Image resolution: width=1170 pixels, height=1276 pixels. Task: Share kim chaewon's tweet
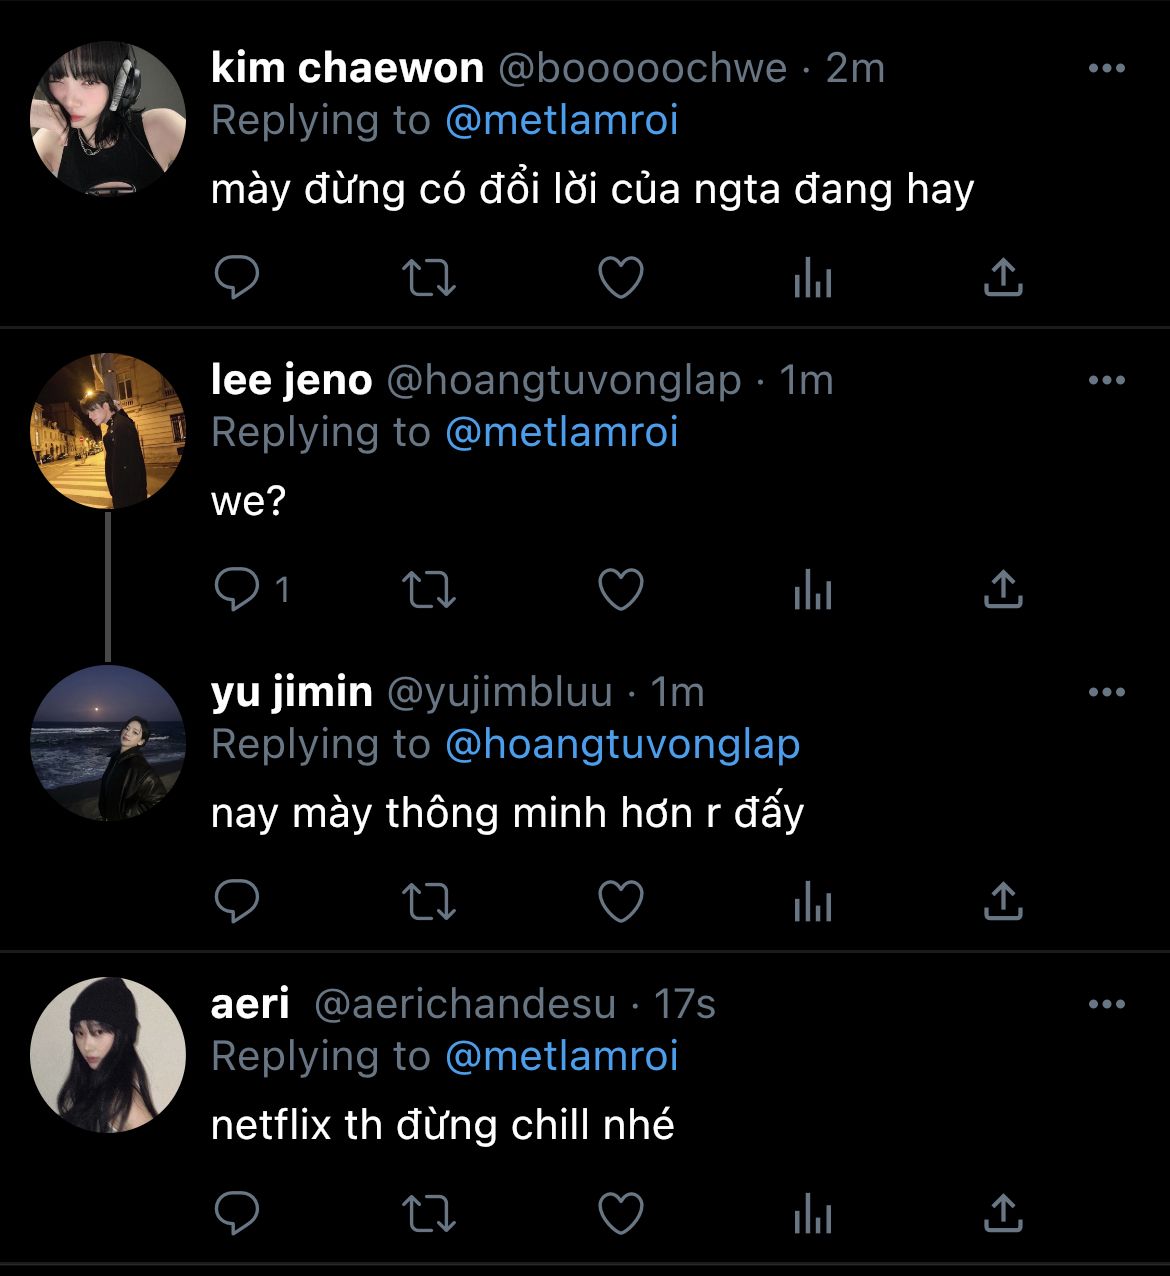(x=1003, y=278)
